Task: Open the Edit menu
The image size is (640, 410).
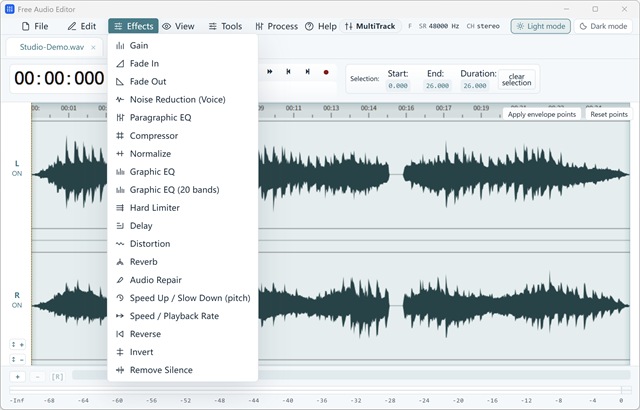Action: click(82, 26)
